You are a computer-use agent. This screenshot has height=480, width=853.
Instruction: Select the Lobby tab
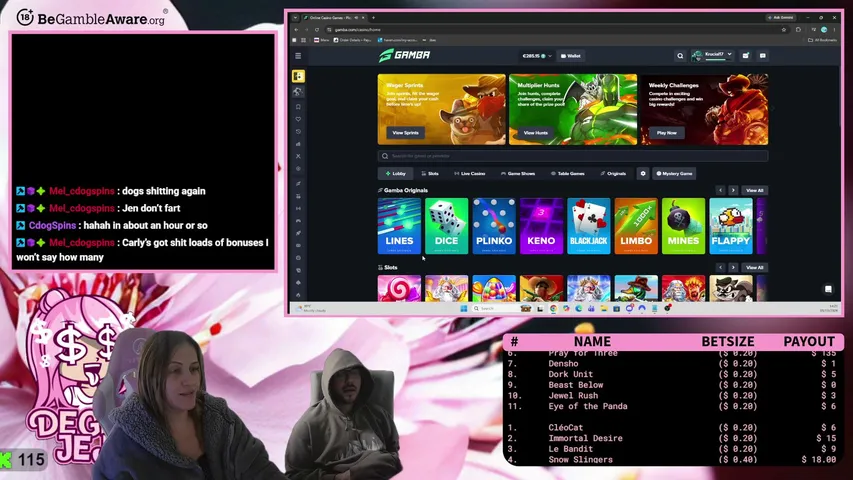(395, 174)
